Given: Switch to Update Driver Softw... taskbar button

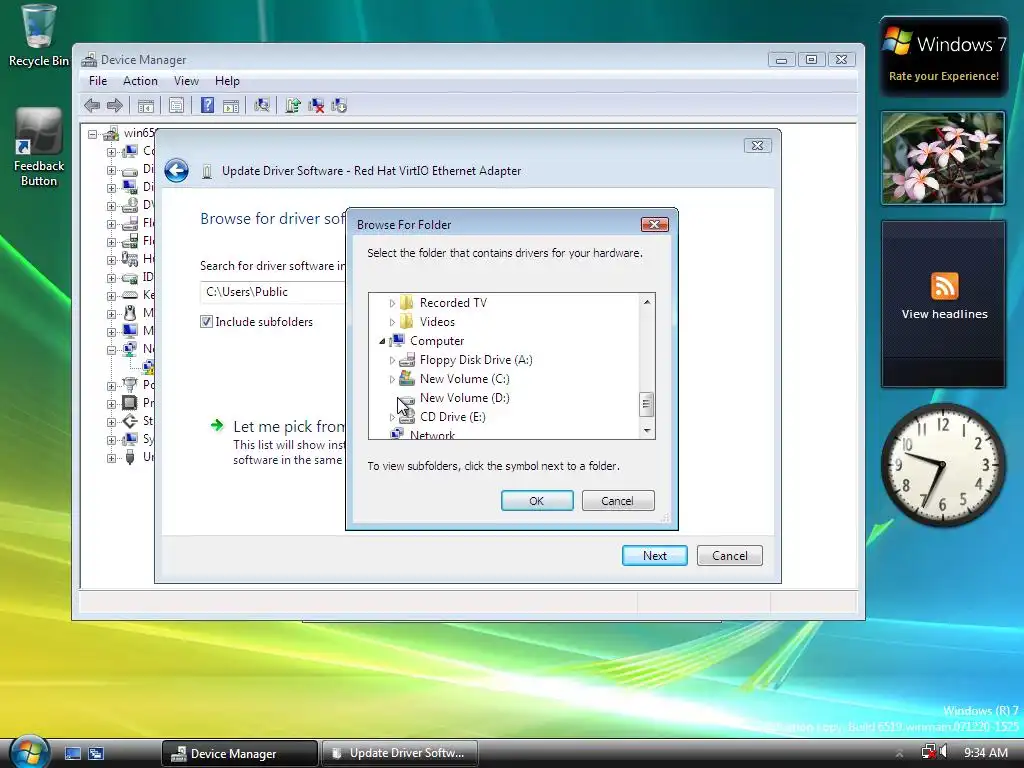Looking at the screenshot, I should (400, 754).
